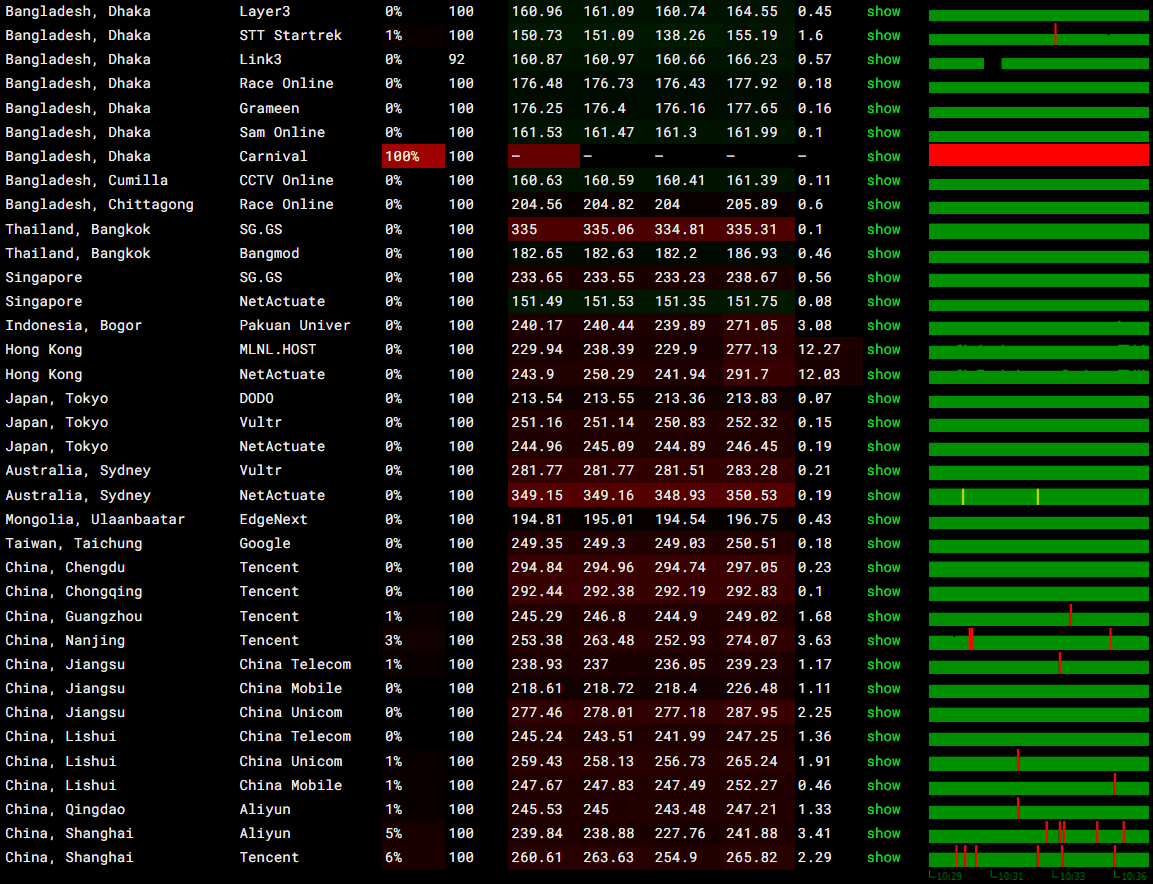
Task: Click Sydney NetActuate timeline with yellow marks
Action: (1038, 496)
